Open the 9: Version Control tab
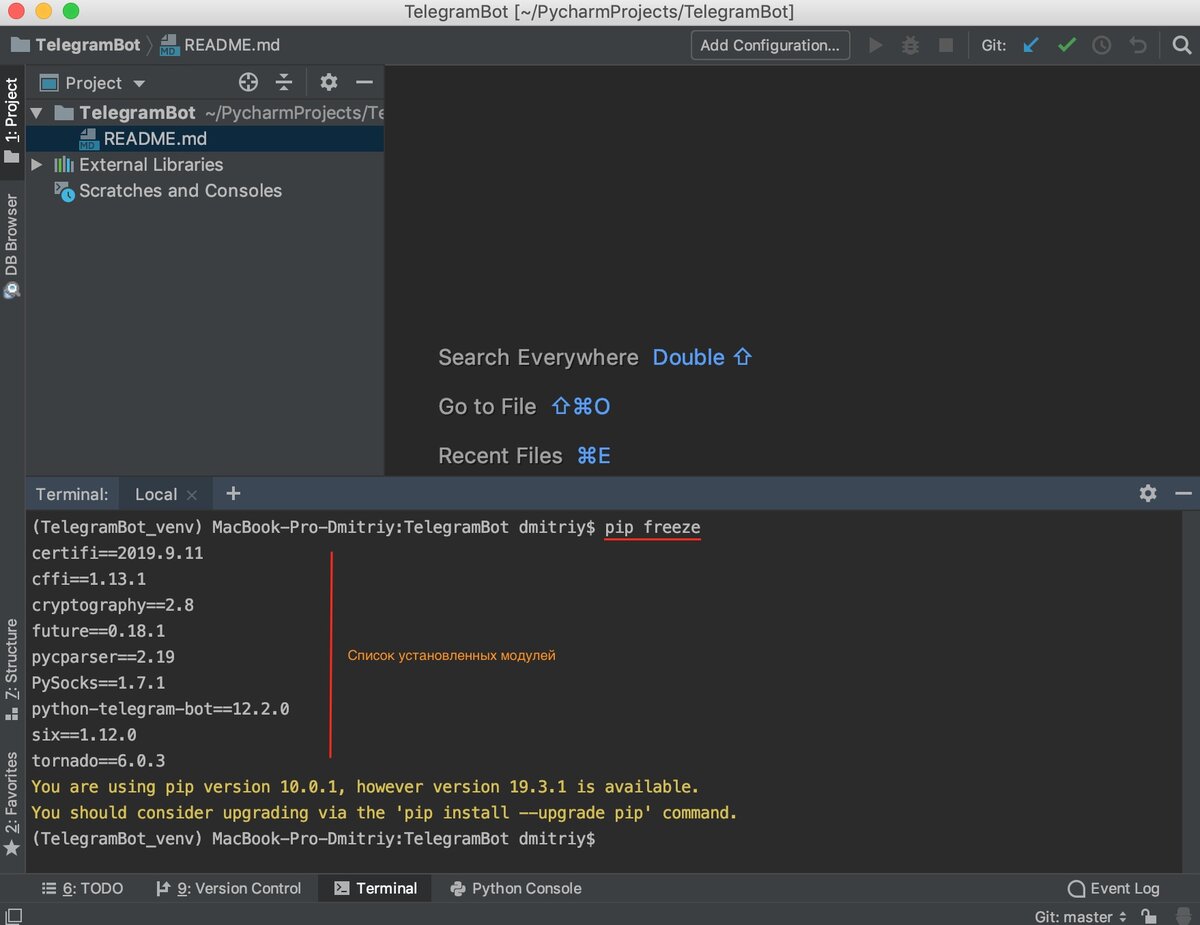1200x925 pixels. (228, 888)
